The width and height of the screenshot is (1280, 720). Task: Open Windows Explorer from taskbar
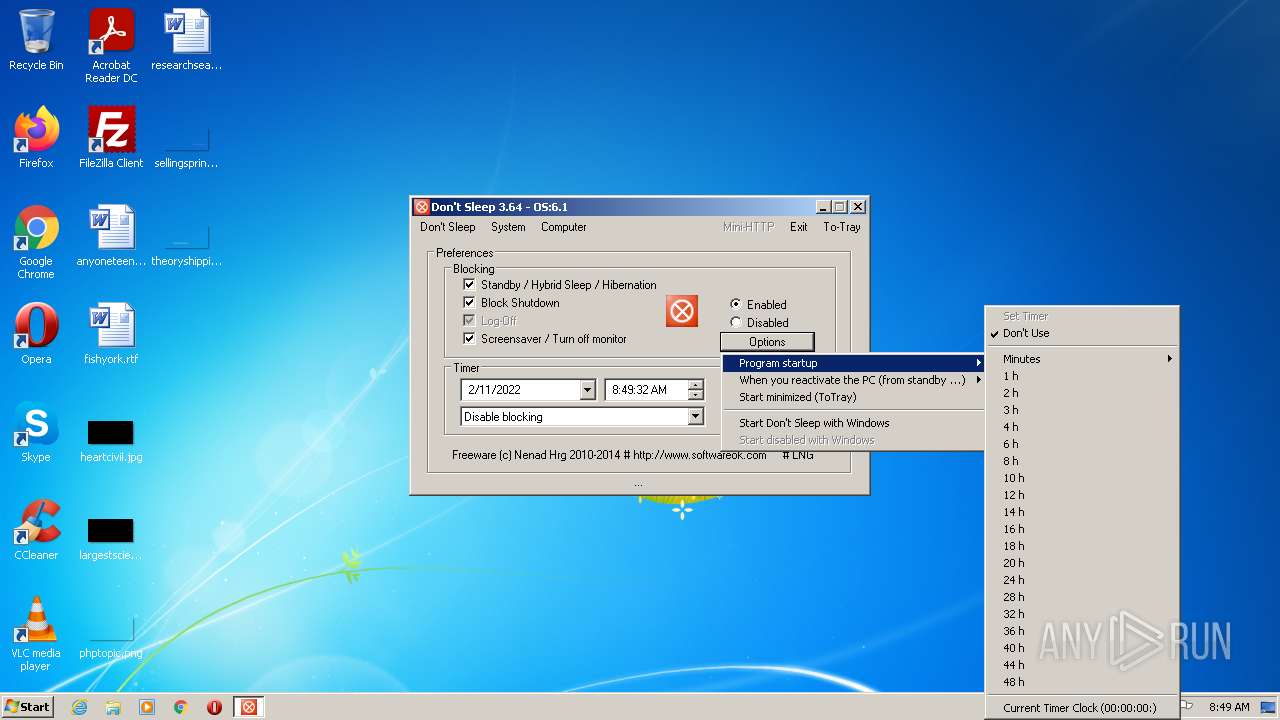[113, 707]
